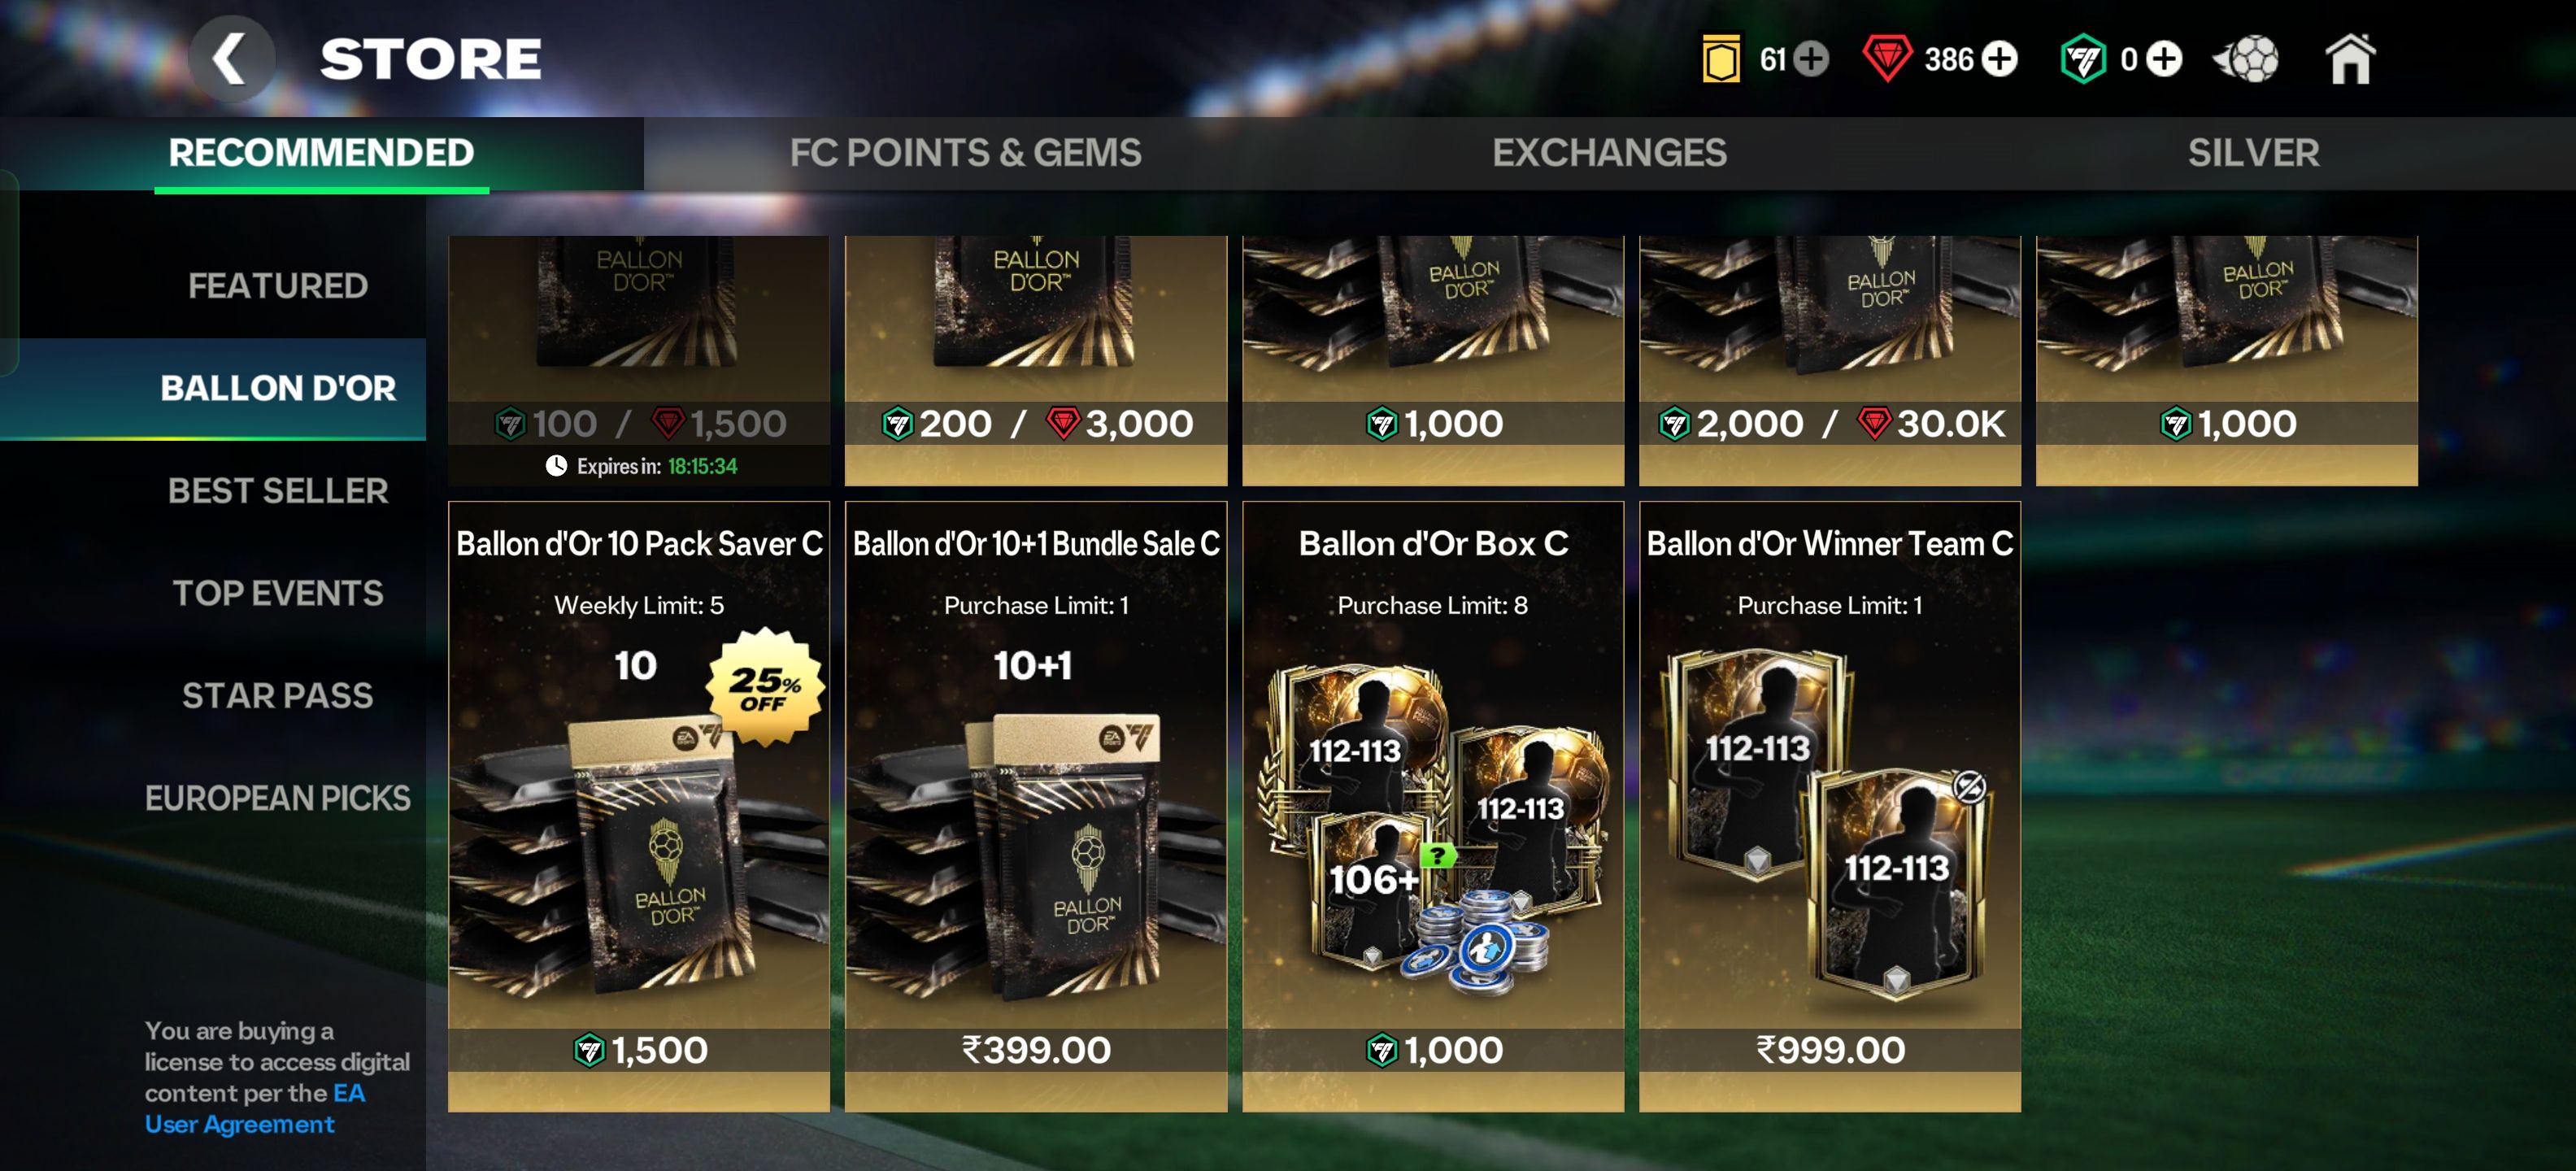Go back using the Store back arrow

tap(231, 58)
